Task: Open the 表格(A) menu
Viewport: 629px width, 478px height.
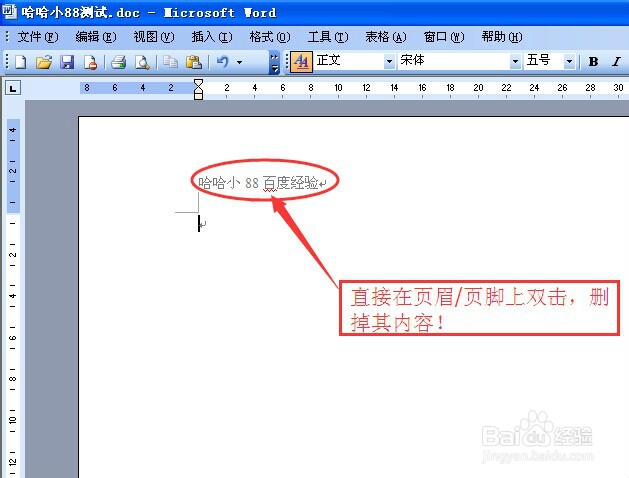Action: pyautogui.click(x=386, y=37)
